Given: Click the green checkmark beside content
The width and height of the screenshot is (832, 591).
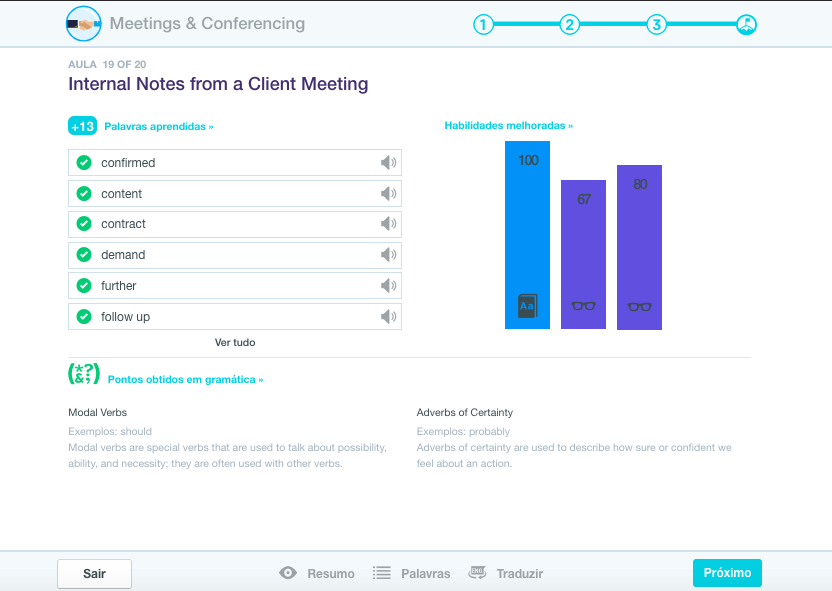Looking at the screenshot, I should tap(84, 193).
